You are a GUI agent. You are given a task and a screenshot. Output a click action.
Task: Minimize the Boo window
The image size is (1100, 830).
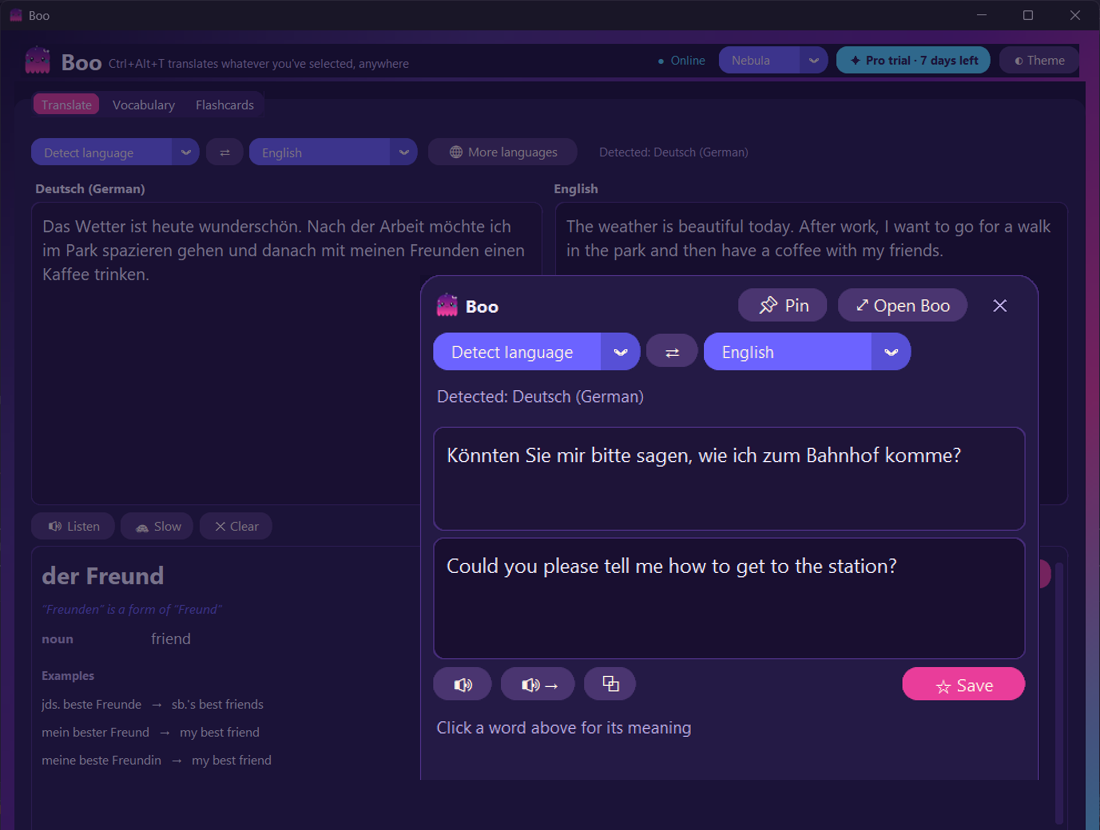[981, 15]
